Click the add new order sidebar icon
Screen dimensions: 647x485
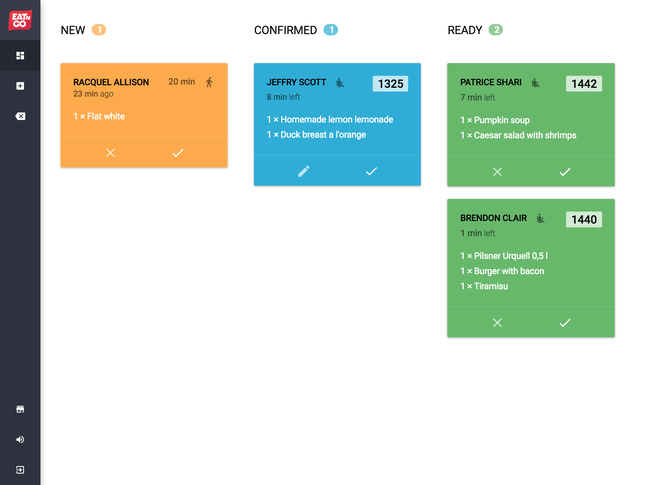pos(20,86)
